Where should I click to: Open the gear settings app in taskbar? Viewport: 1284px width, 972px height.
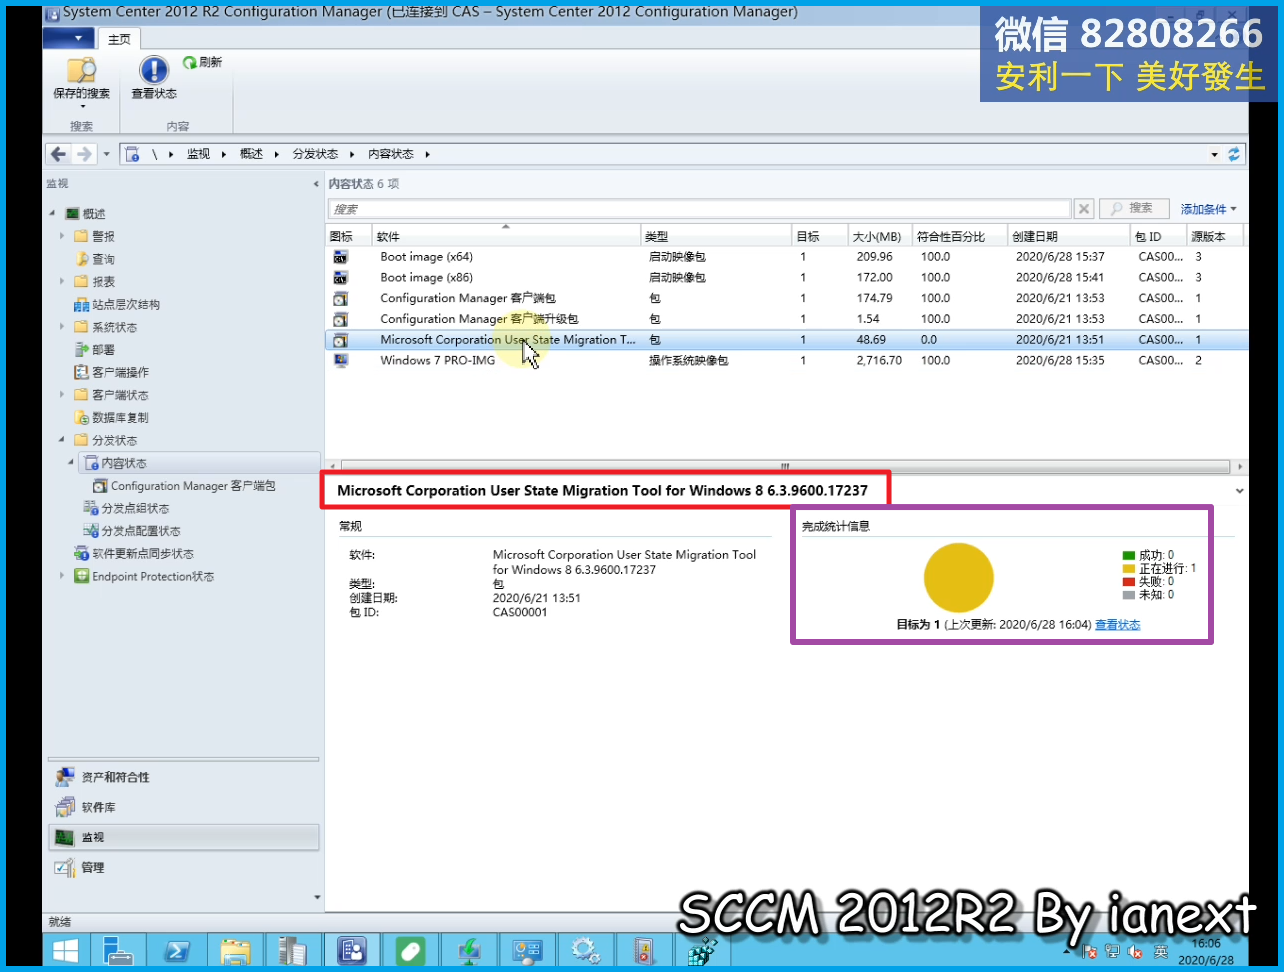tap(585, 950)
